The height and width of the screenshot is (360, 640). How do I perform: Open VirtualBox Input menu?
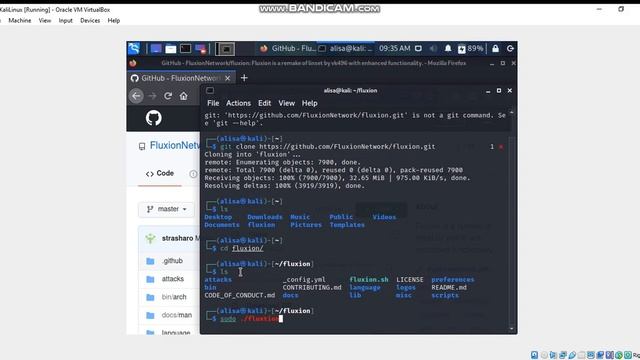(x=65, y=20)
